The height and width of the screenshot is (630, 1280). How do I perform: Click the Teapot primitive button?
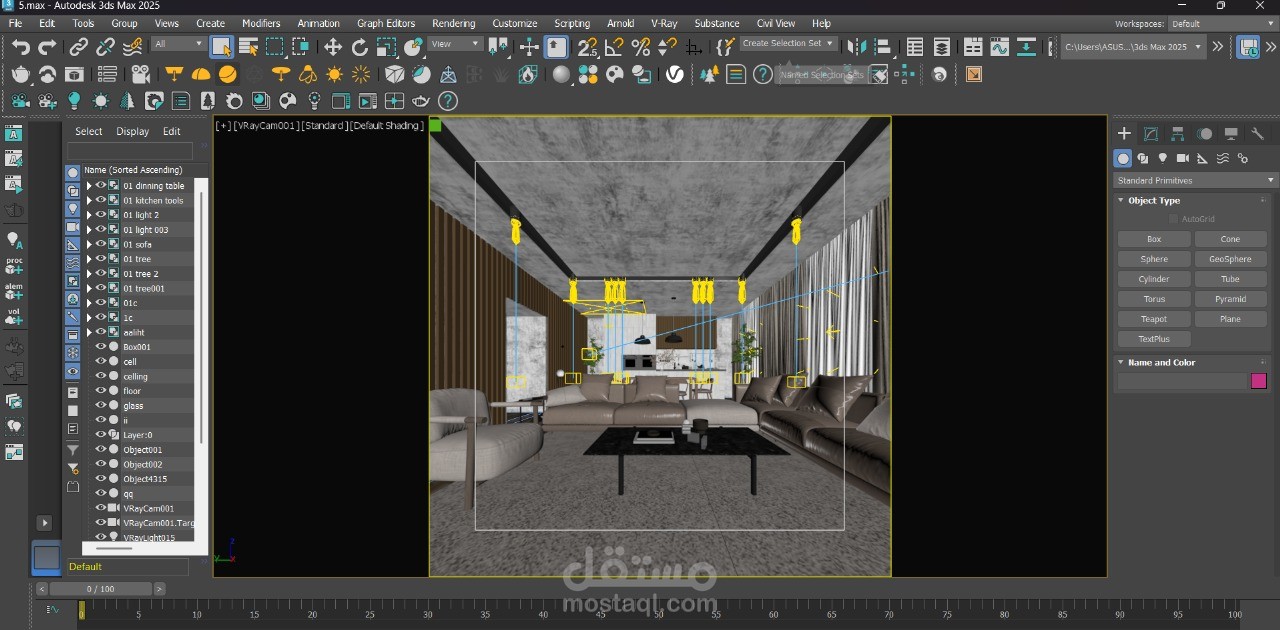[1154, 319]
